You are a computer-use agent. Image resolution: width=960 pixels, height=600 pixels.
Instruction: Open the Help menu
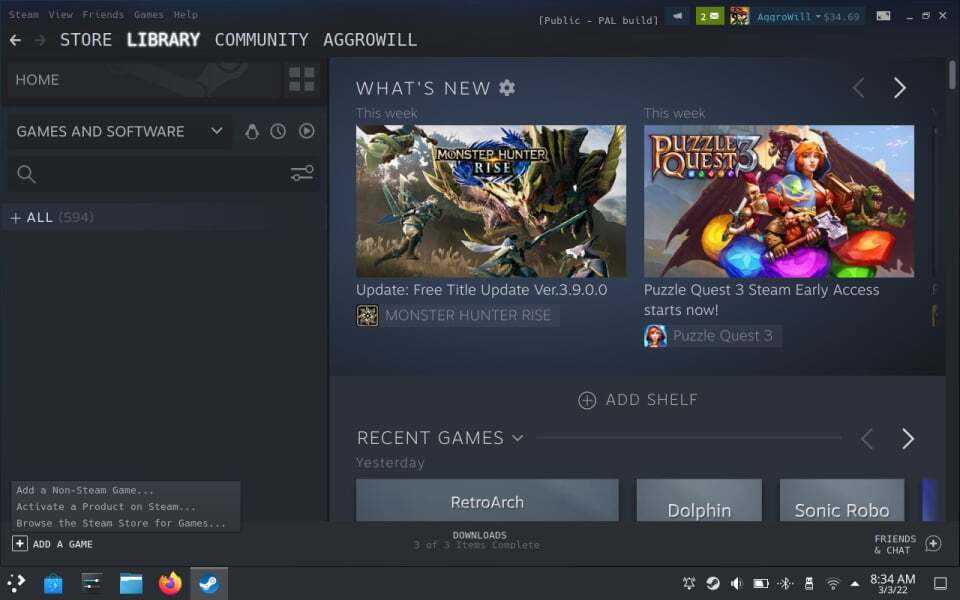point(186,14)
